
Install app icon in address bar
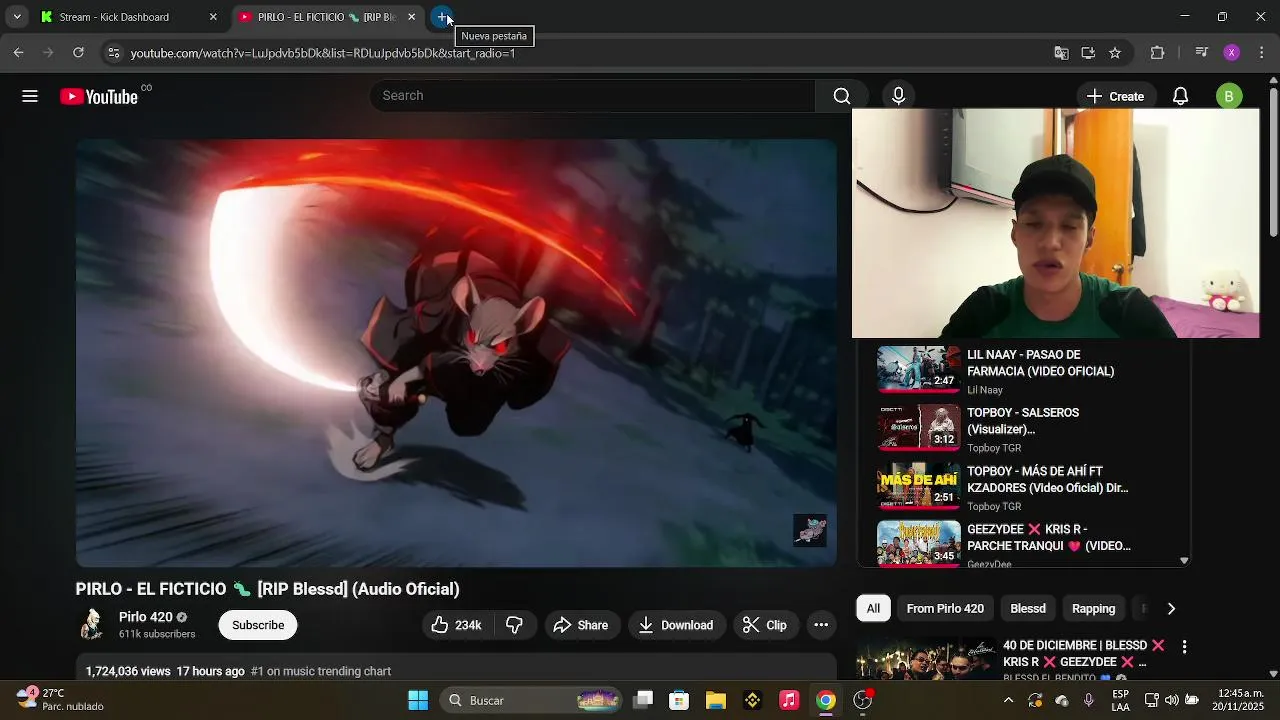click(1088, 53)
